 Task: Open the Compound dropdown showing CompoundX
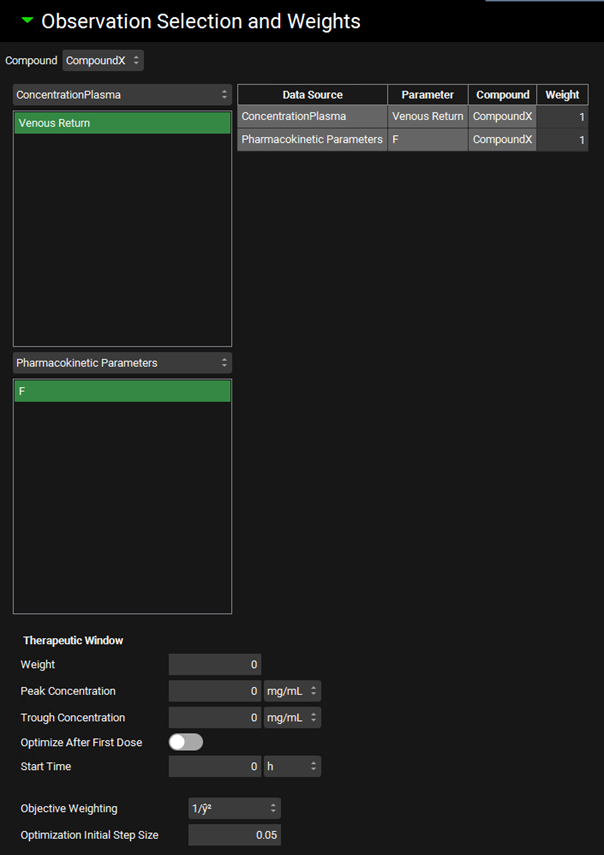103,61
